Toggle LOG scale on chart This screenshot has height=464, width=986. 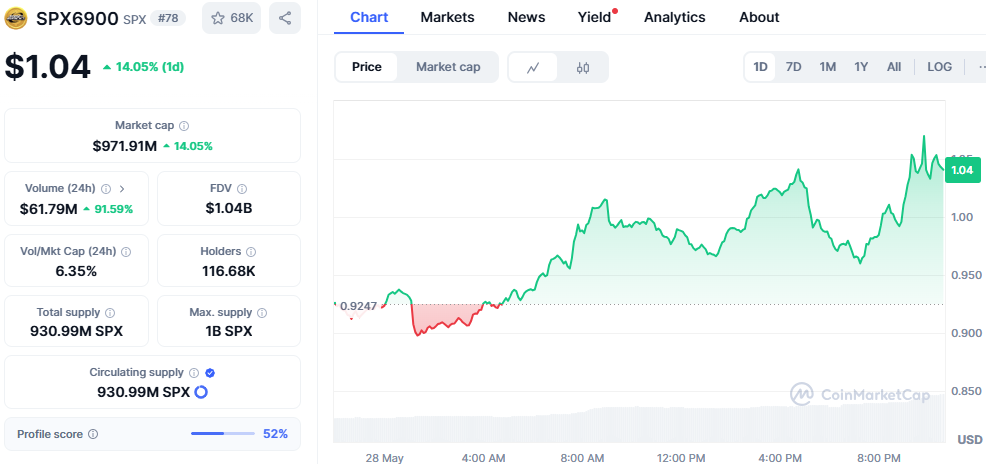(x=939, y=67)
